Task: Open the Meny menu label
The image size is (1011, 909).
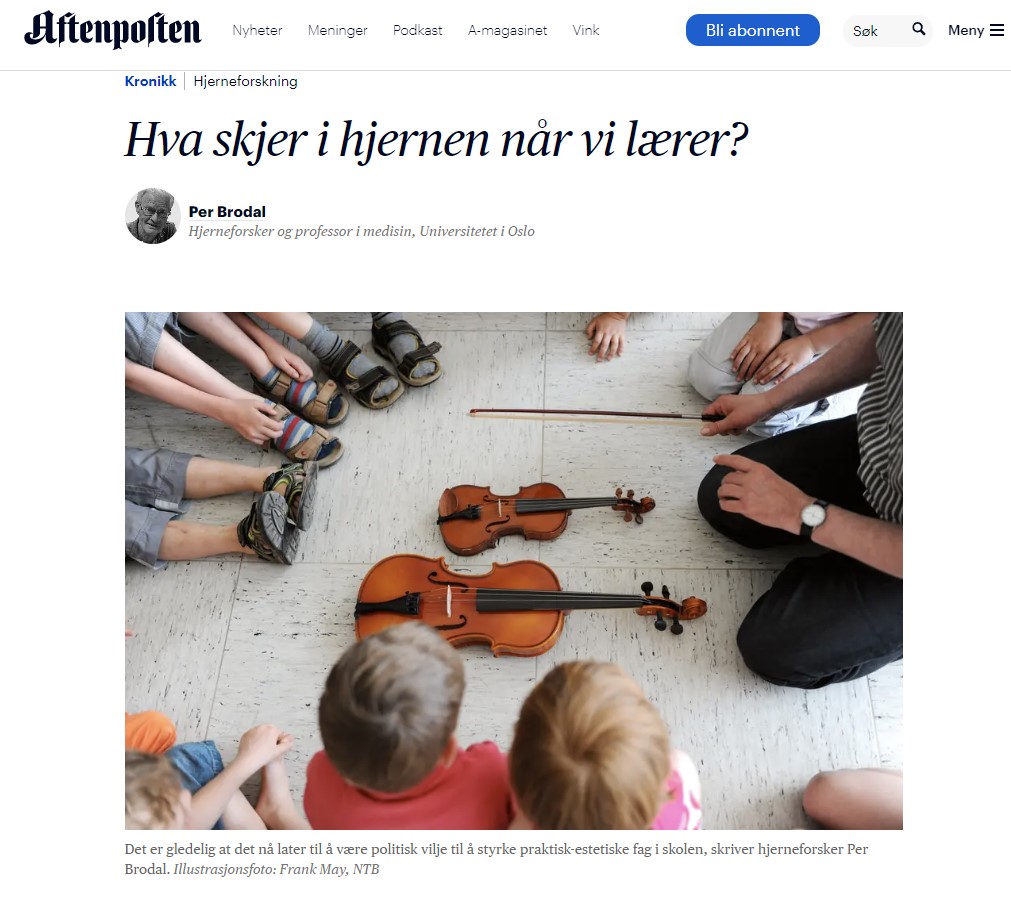Action: [965, 30]
